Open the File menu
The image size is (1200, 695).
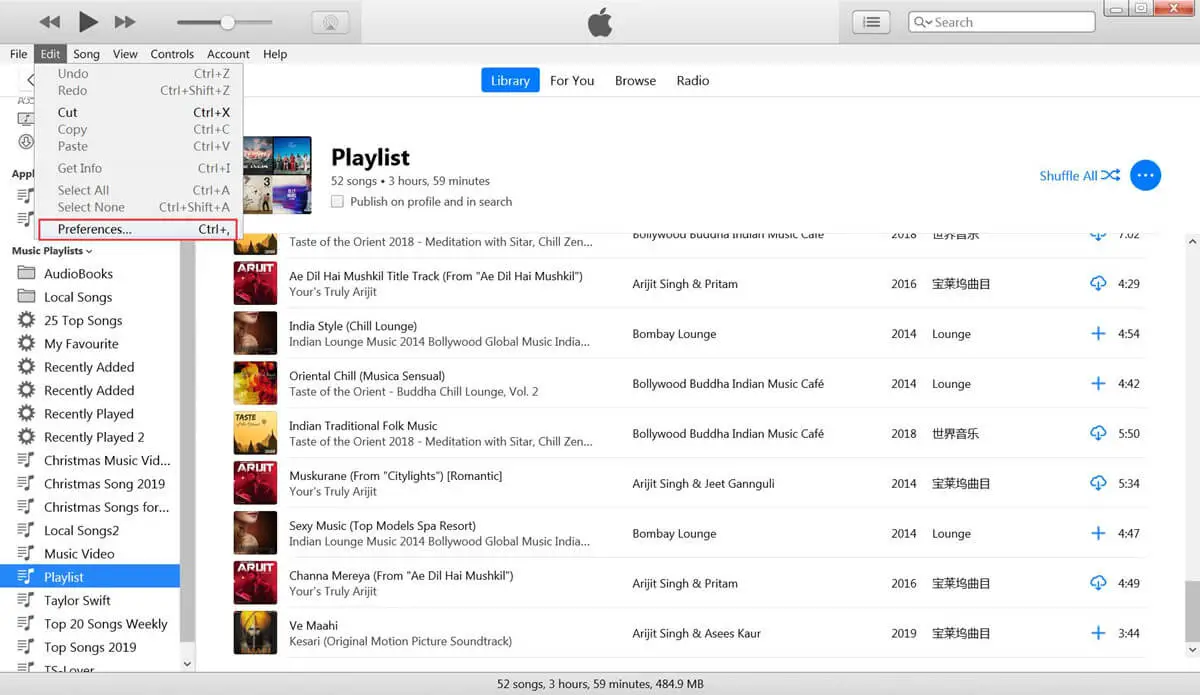click(19, 54)
